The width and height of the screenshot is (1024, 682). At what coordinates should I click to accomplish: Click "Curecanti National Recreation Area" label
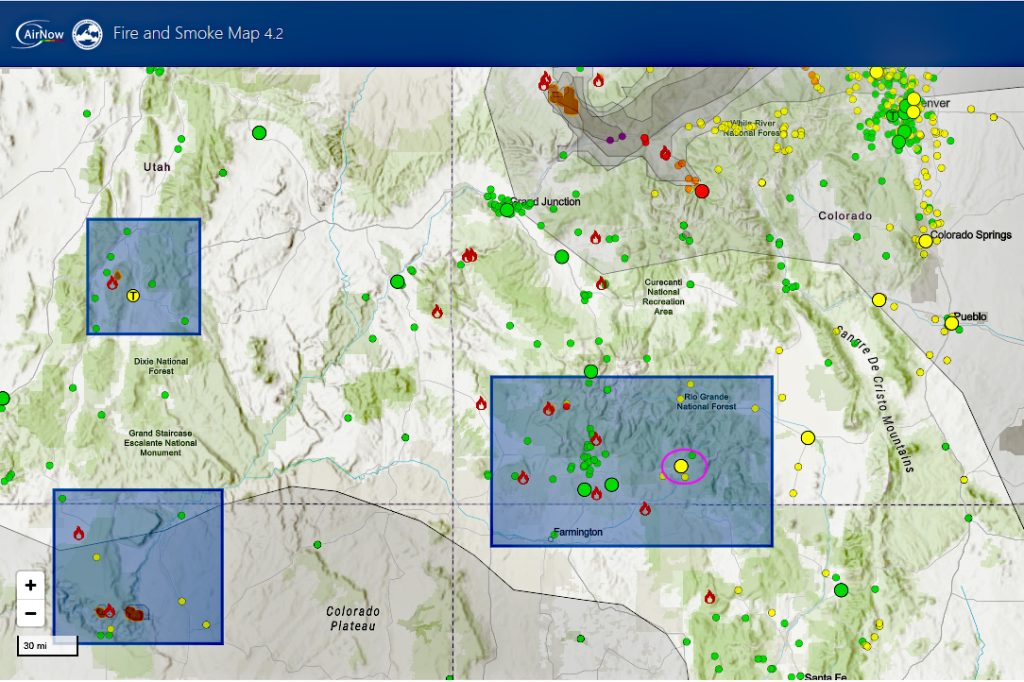664,297
